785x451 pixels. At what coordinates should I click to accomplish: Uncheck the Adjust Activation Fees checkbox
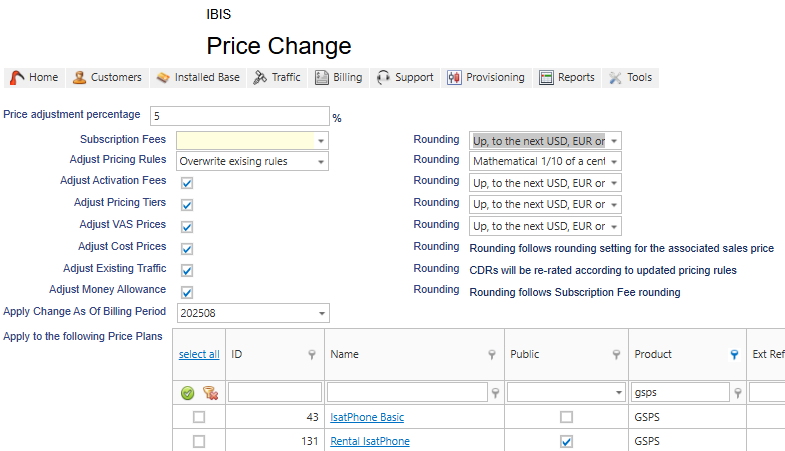tap(187, 183)
